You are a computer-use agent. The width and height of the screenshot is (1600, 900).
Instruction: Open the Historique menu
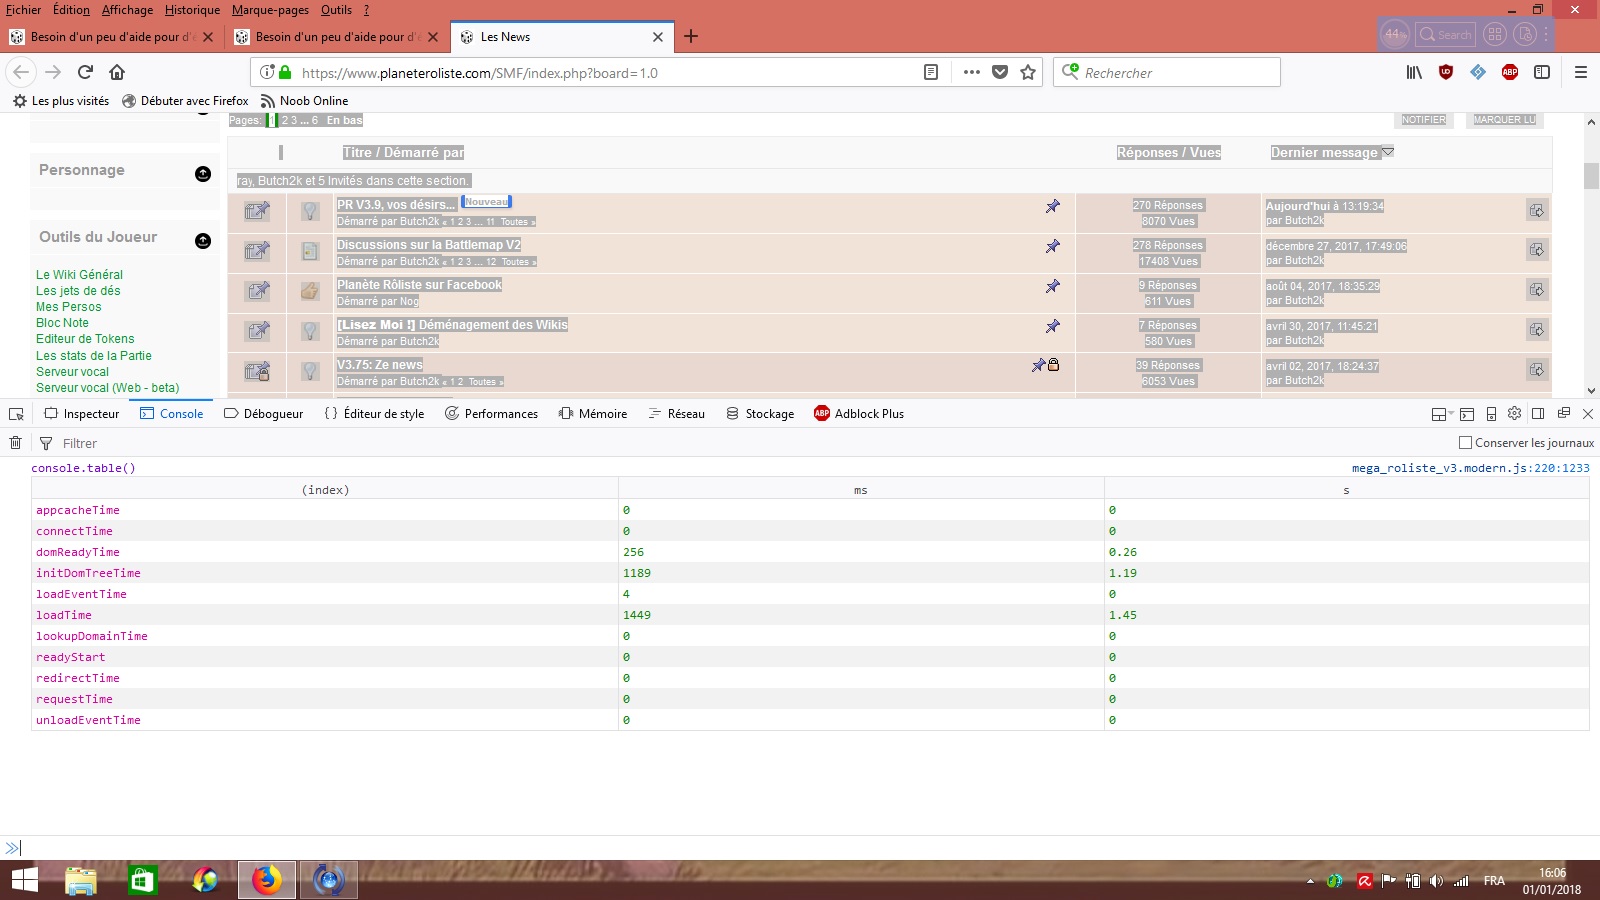192,10
